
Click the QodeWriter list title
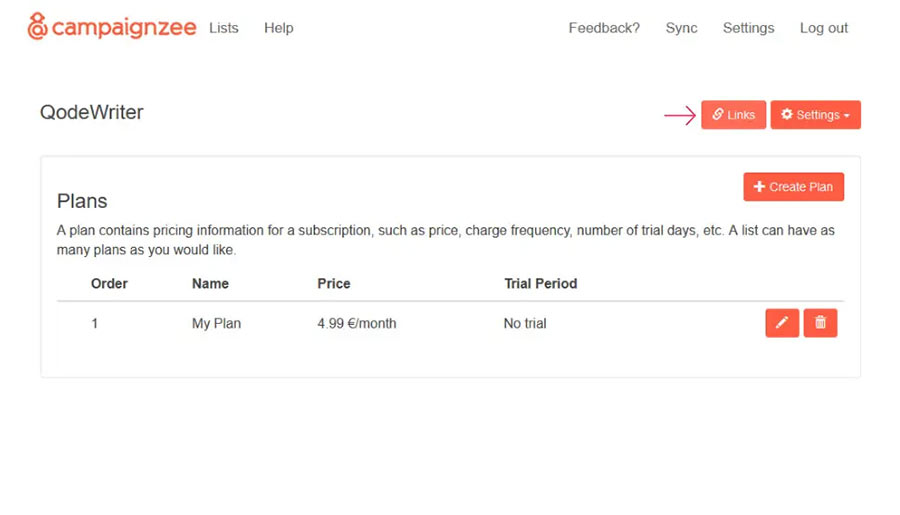[x=92, y=112]
